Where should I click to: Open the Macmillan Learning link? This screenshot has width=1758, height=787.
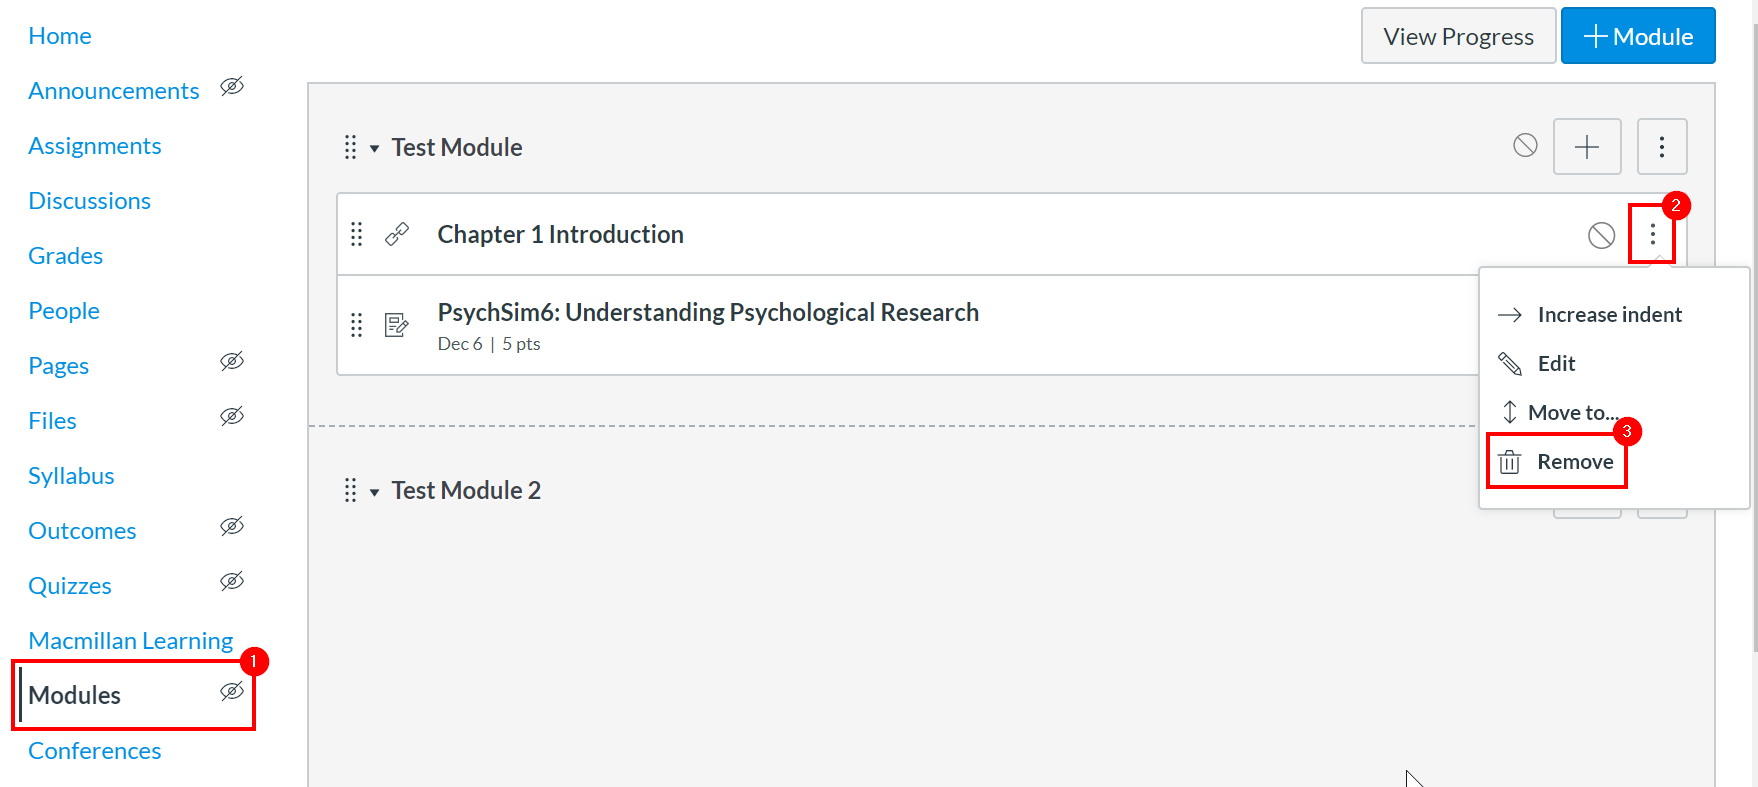(x=130, y=640)
